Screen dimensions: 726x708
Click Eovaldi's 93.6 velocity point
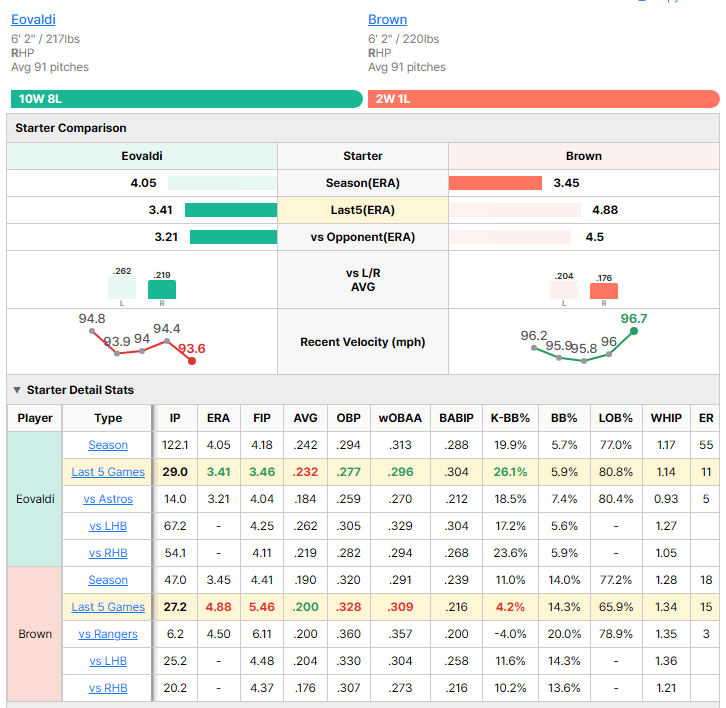[192, 361]
